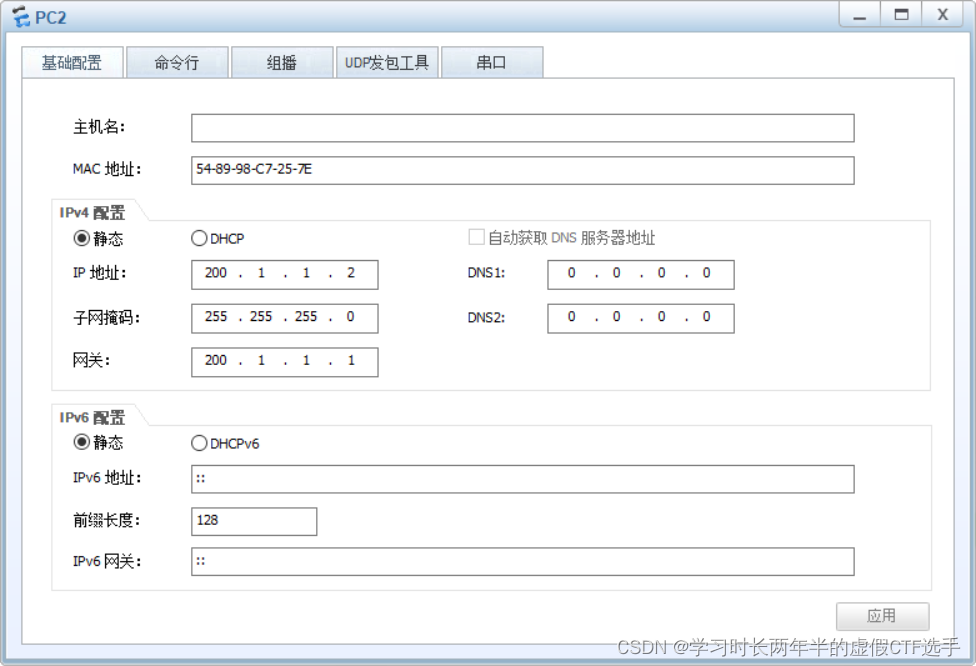The width and height of the screenshot is (976, 666).
Task: Maximize the PC2 window
Action: [901, 15]
